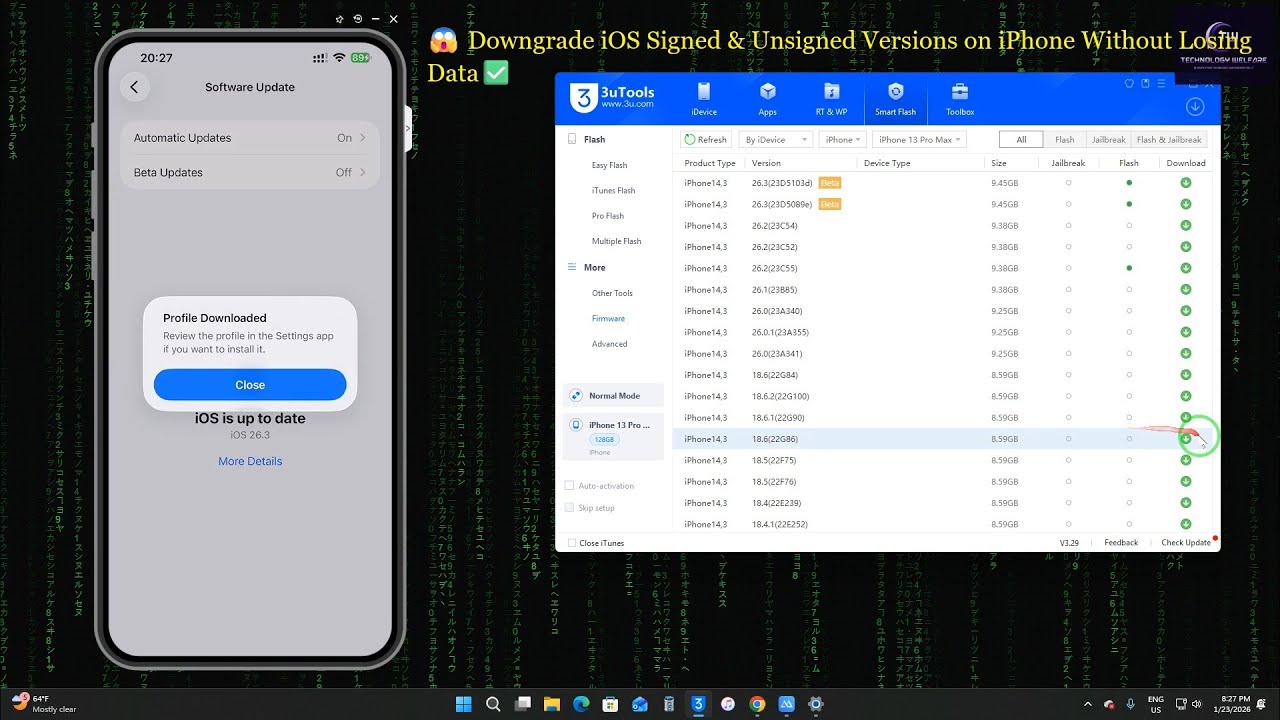Screen dimensions: 1280x720
Task: Download firmware 26.2(23C55)
Action: click(x=1186, y=268)
